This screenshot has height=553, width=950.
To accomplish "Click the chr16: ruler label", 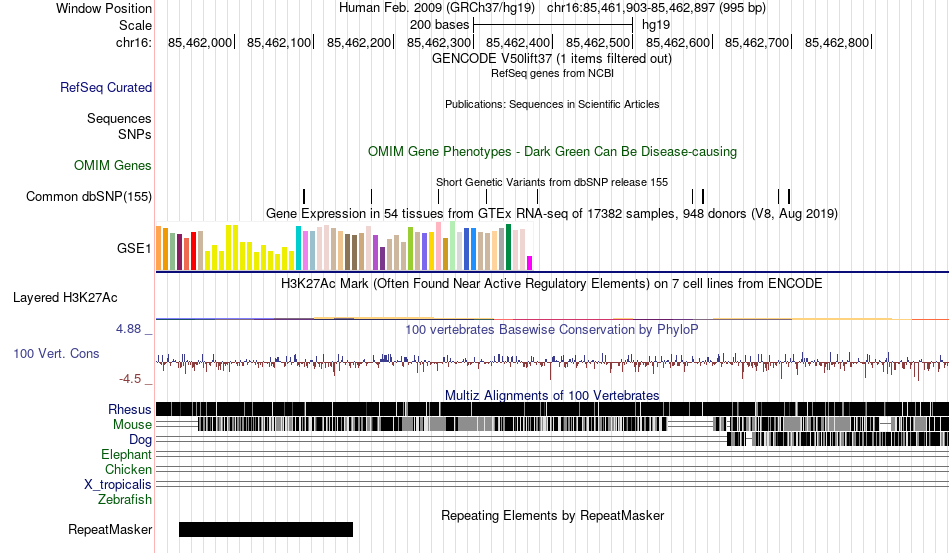I will coord(134,42).
